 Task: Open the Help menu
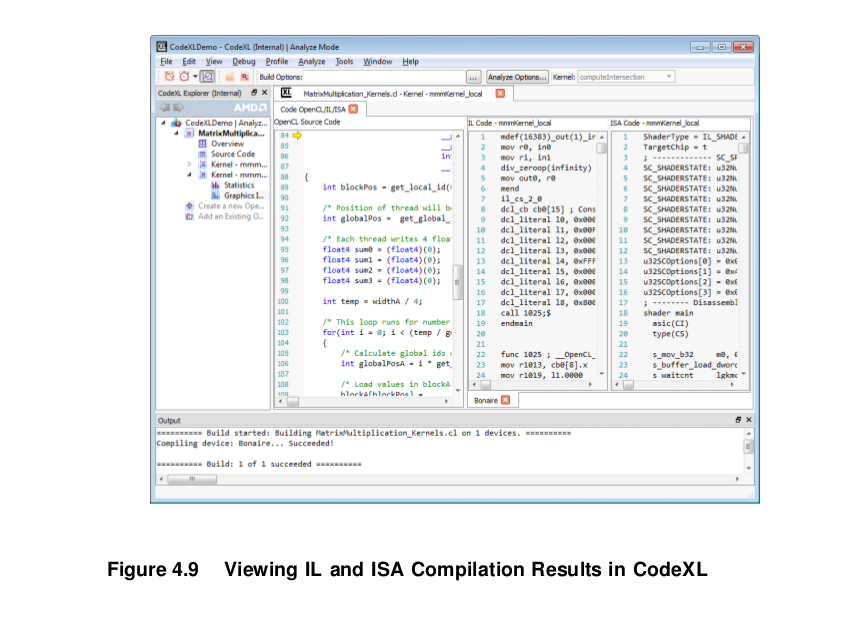tap(410, 61)
